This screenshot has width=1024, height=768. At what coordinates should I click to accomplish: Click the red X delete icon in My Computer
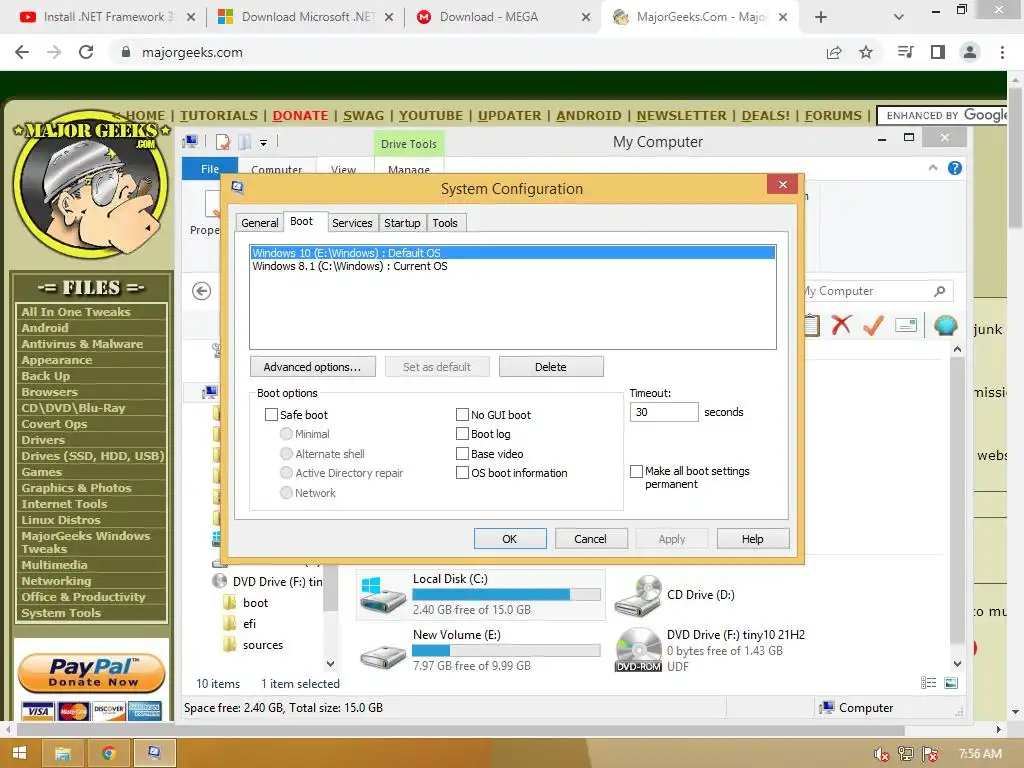[x=841, y=325]
